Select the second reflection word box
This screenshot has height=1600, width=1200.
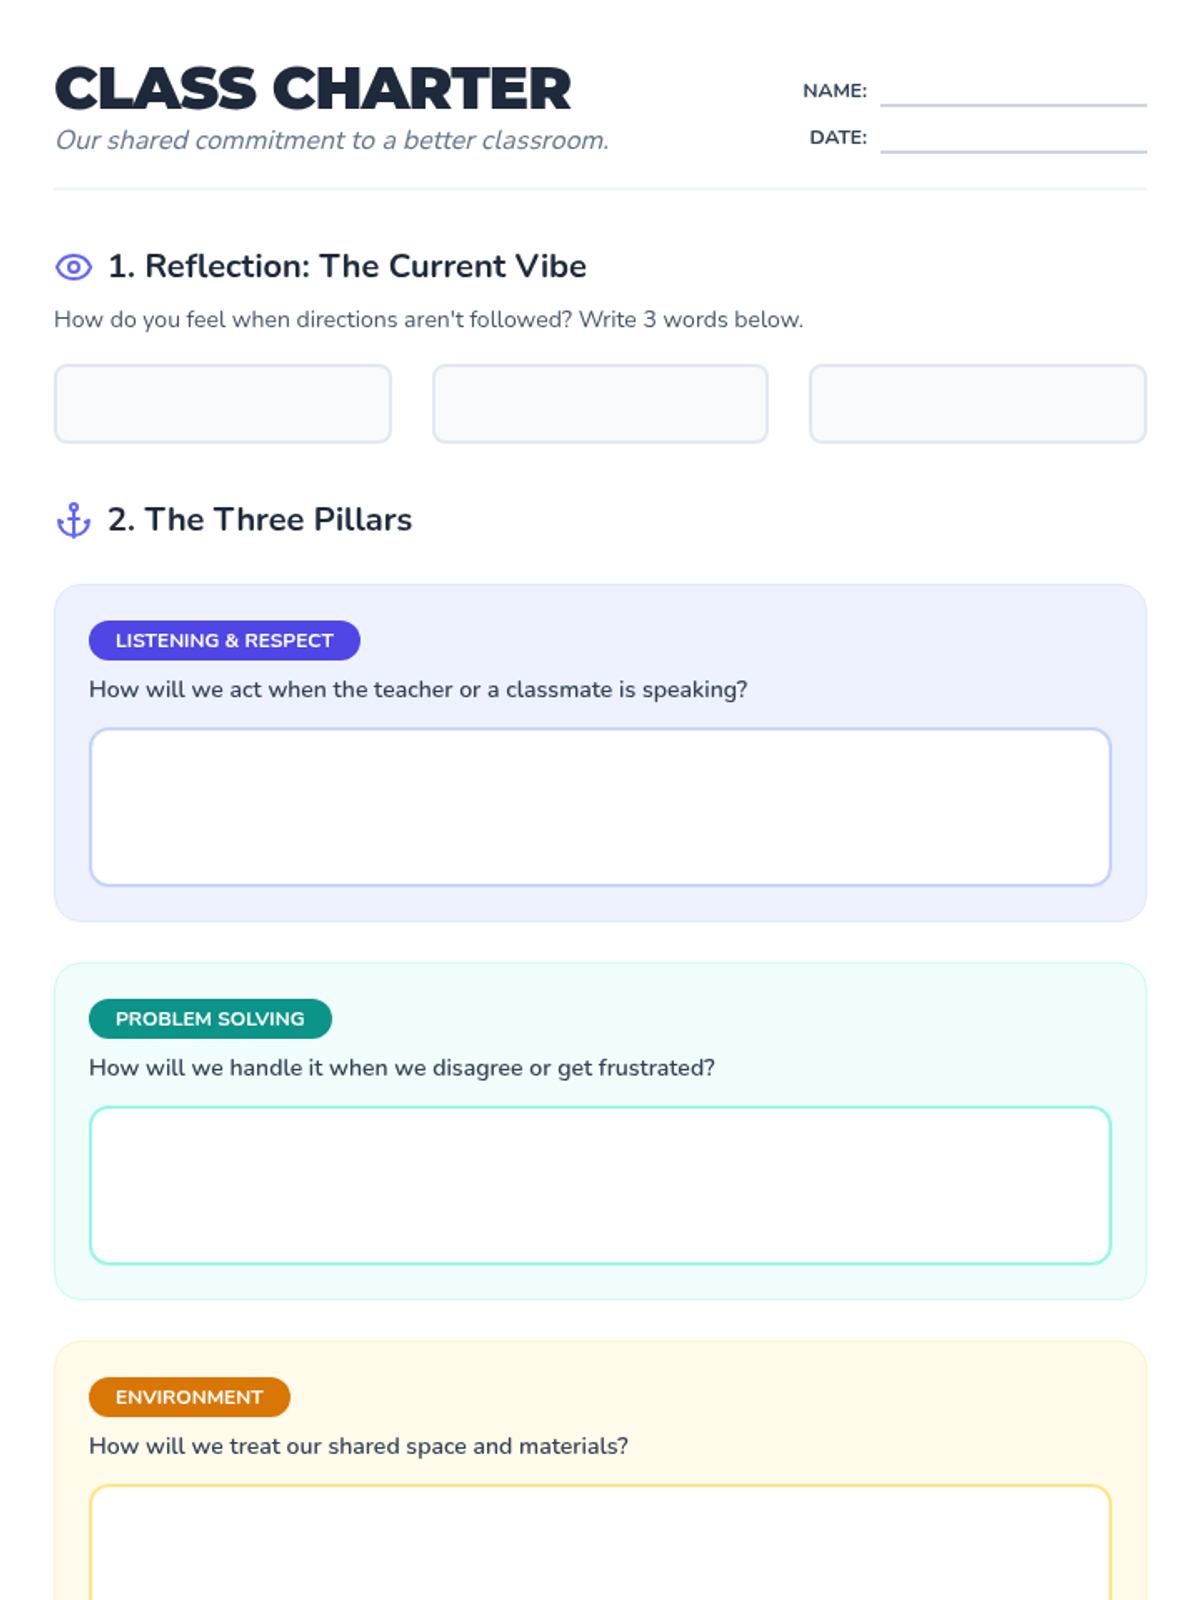(x=600, y=404)
